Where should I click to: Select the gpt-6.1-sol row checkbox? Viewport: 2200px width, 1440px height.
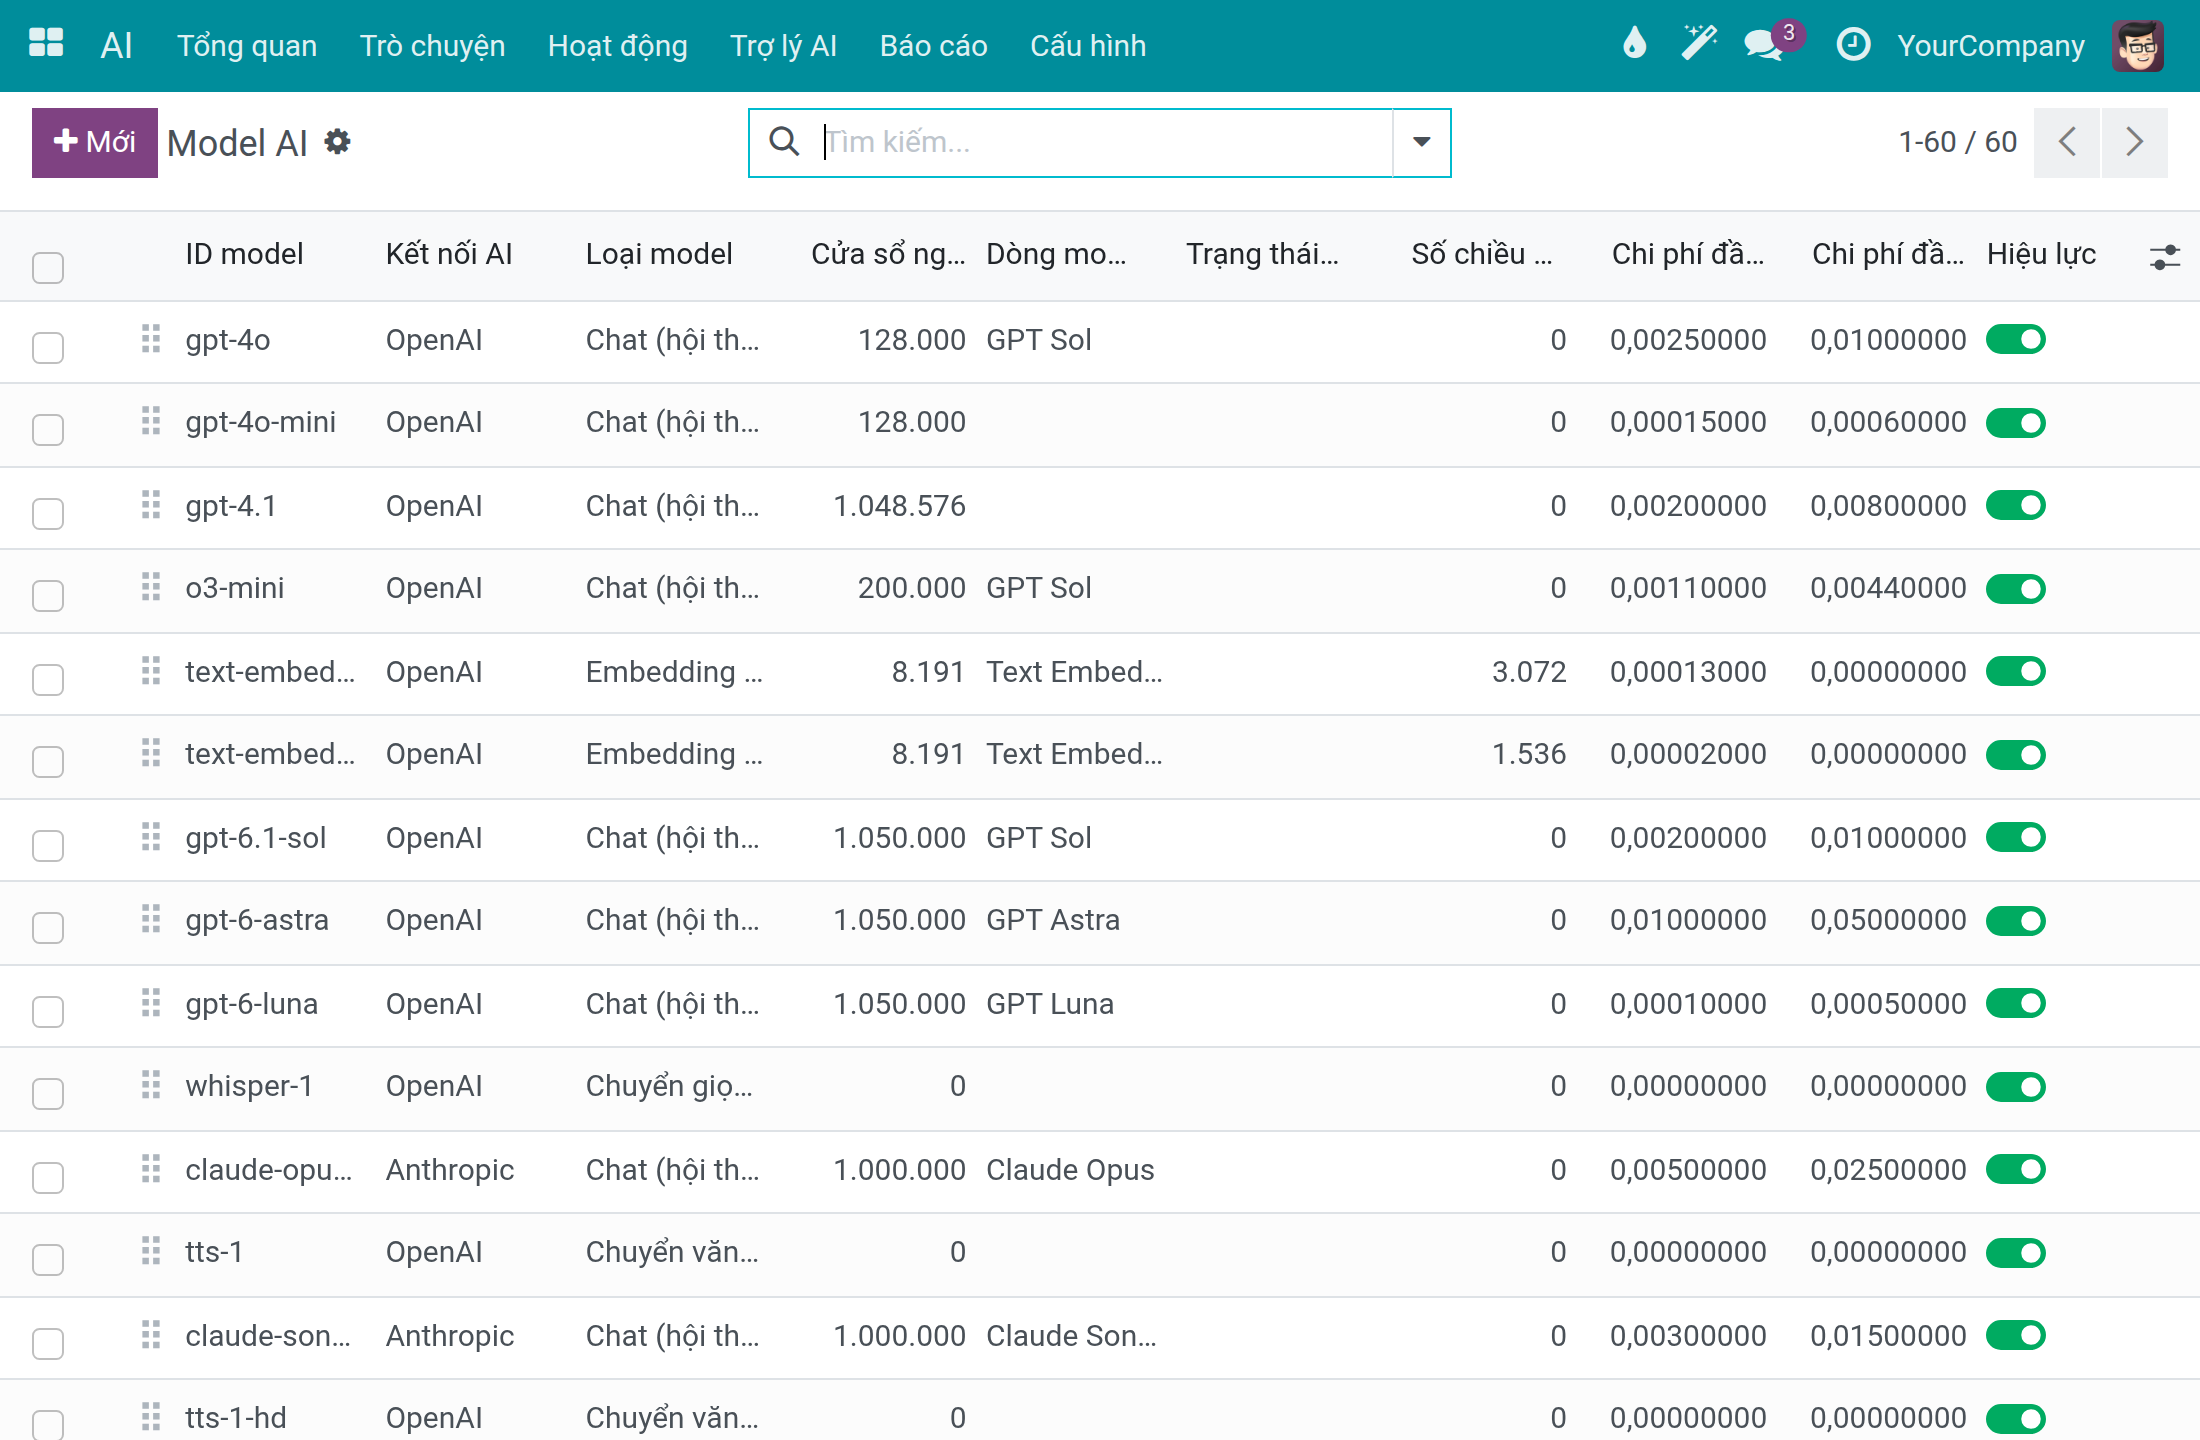click(48, 846)
